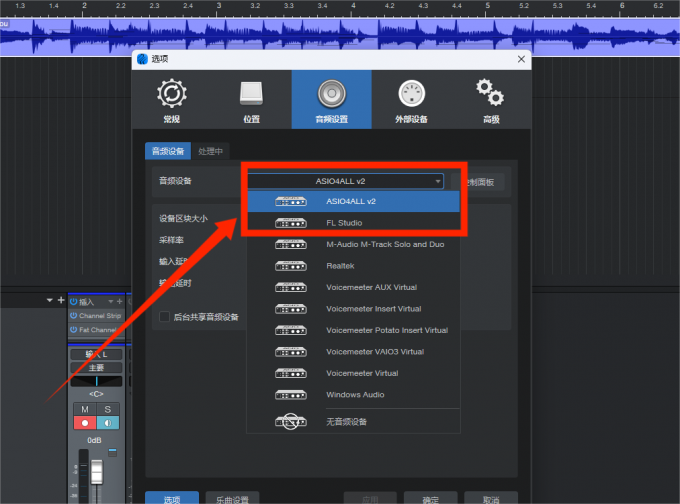The image size is (680, 504).
Task: Click the red record-arm button on channel
Action: coord(84,423)
